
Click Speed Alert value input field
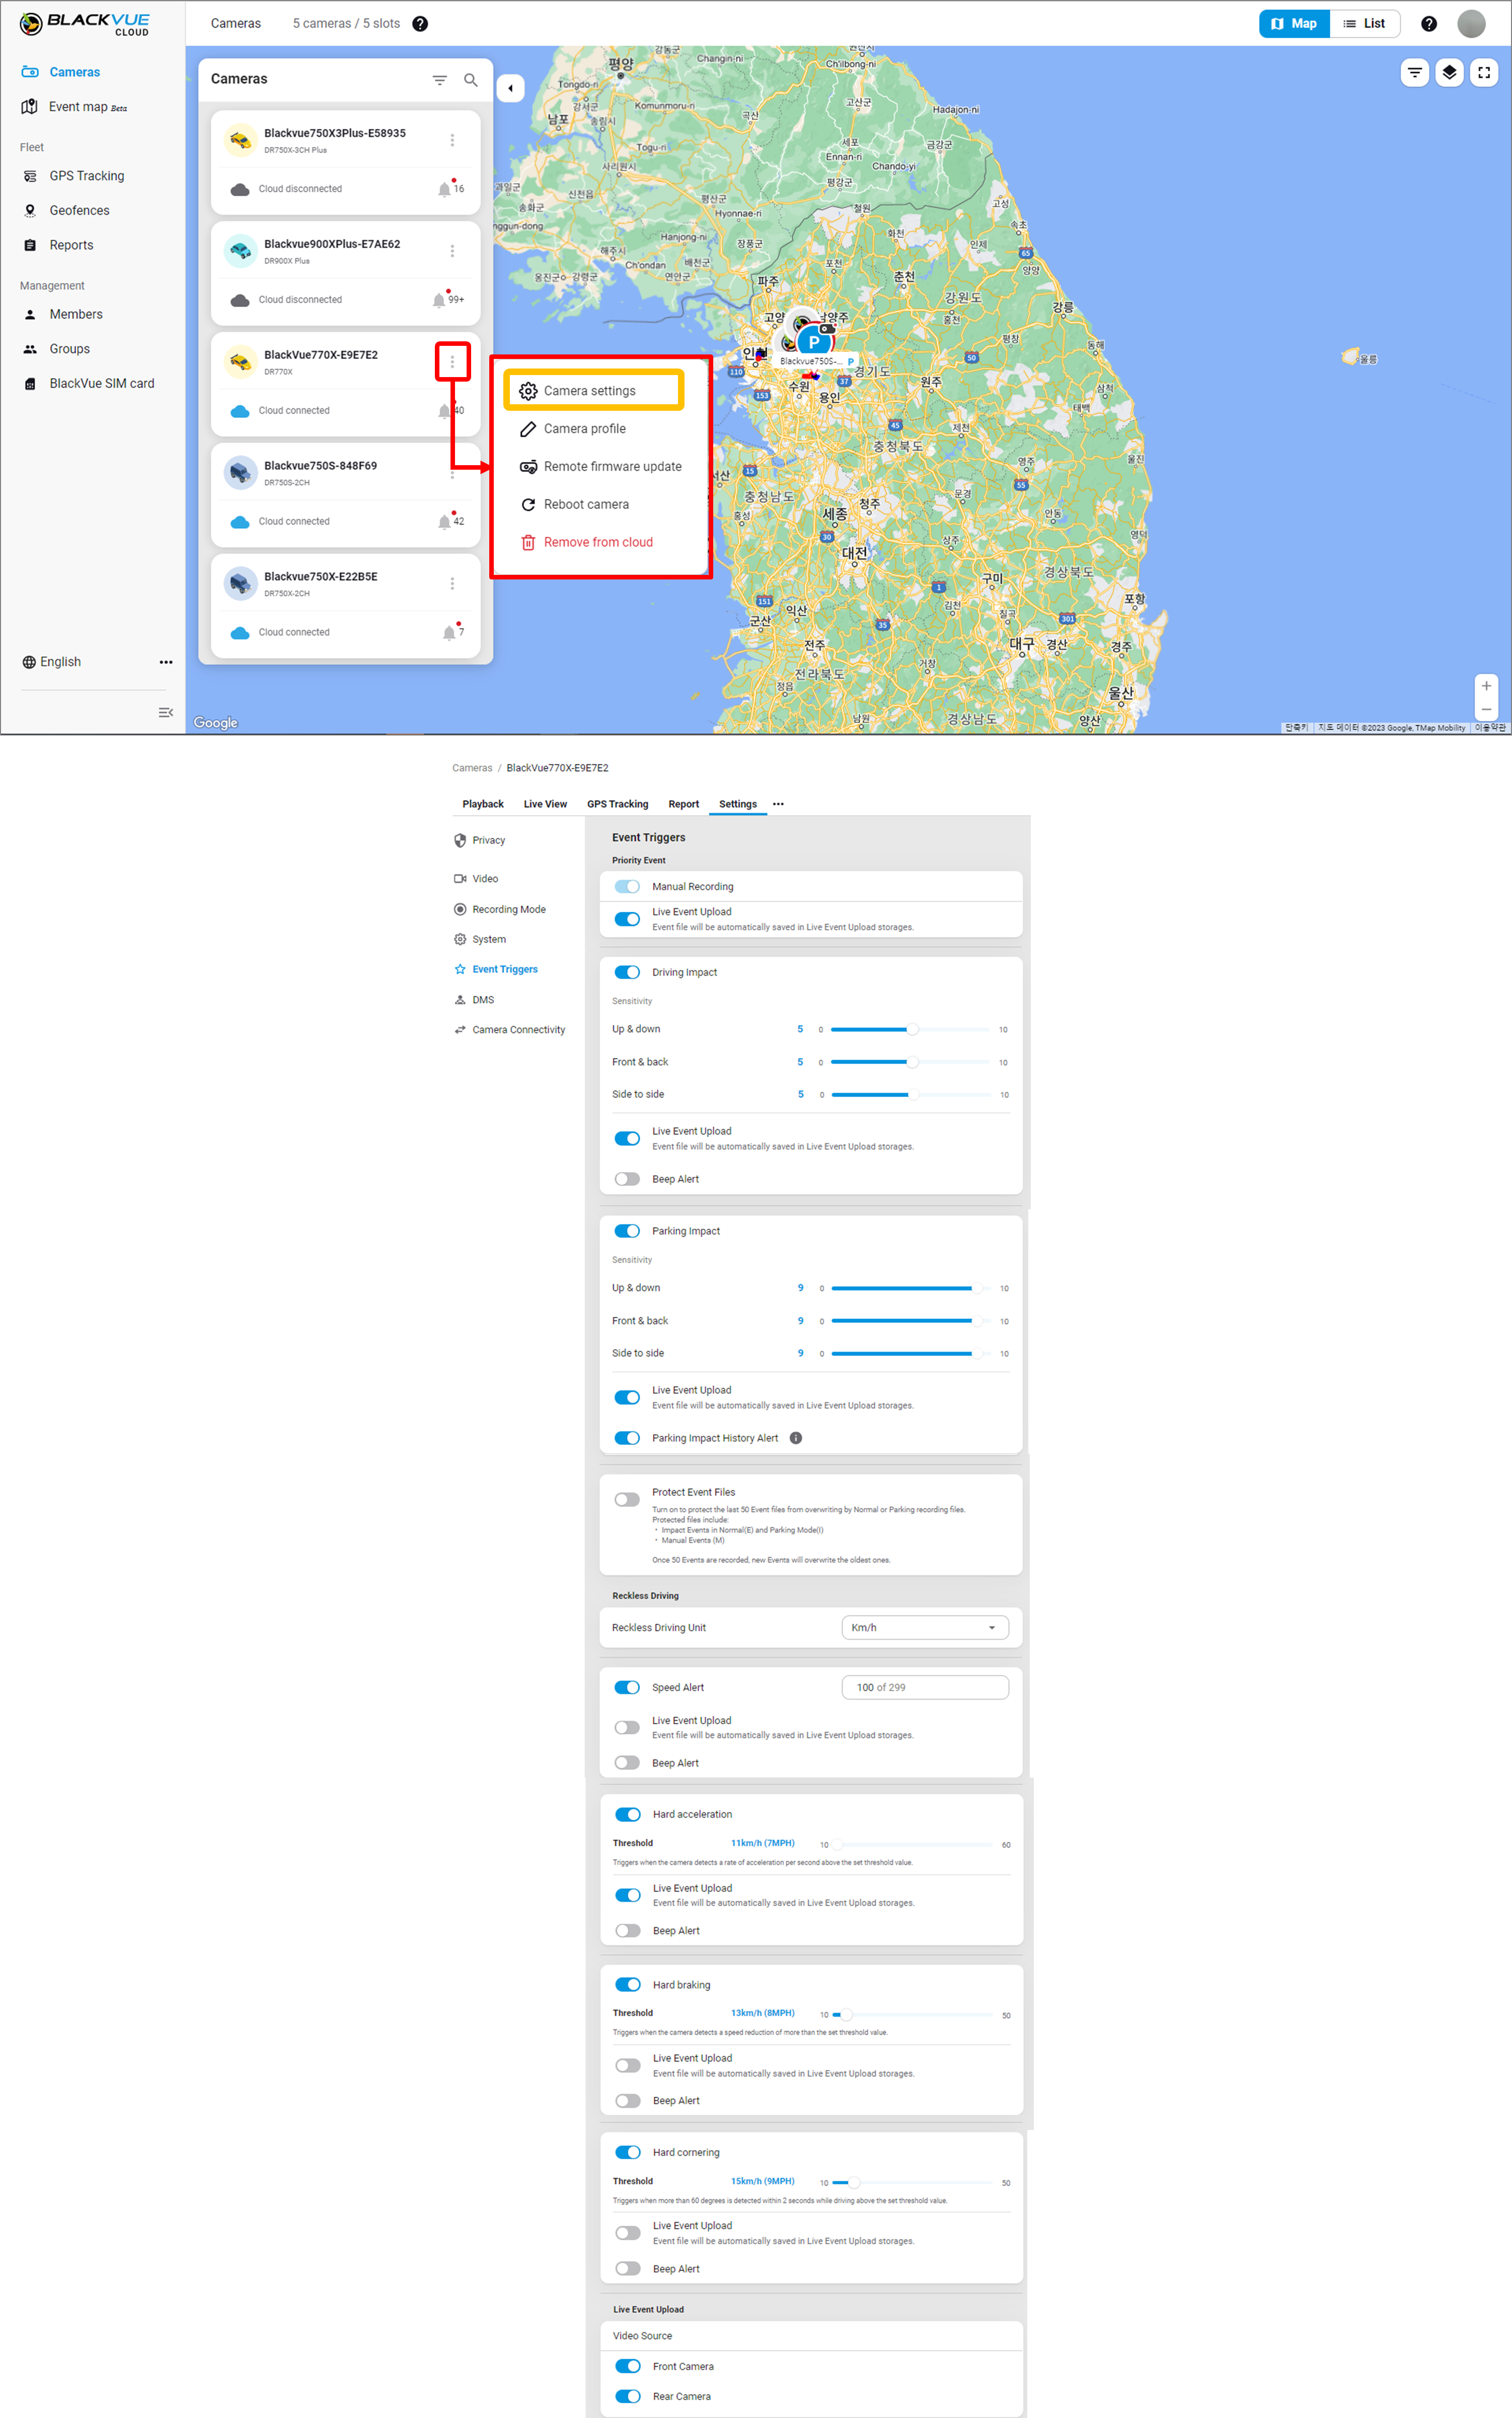click(925, 1687)
